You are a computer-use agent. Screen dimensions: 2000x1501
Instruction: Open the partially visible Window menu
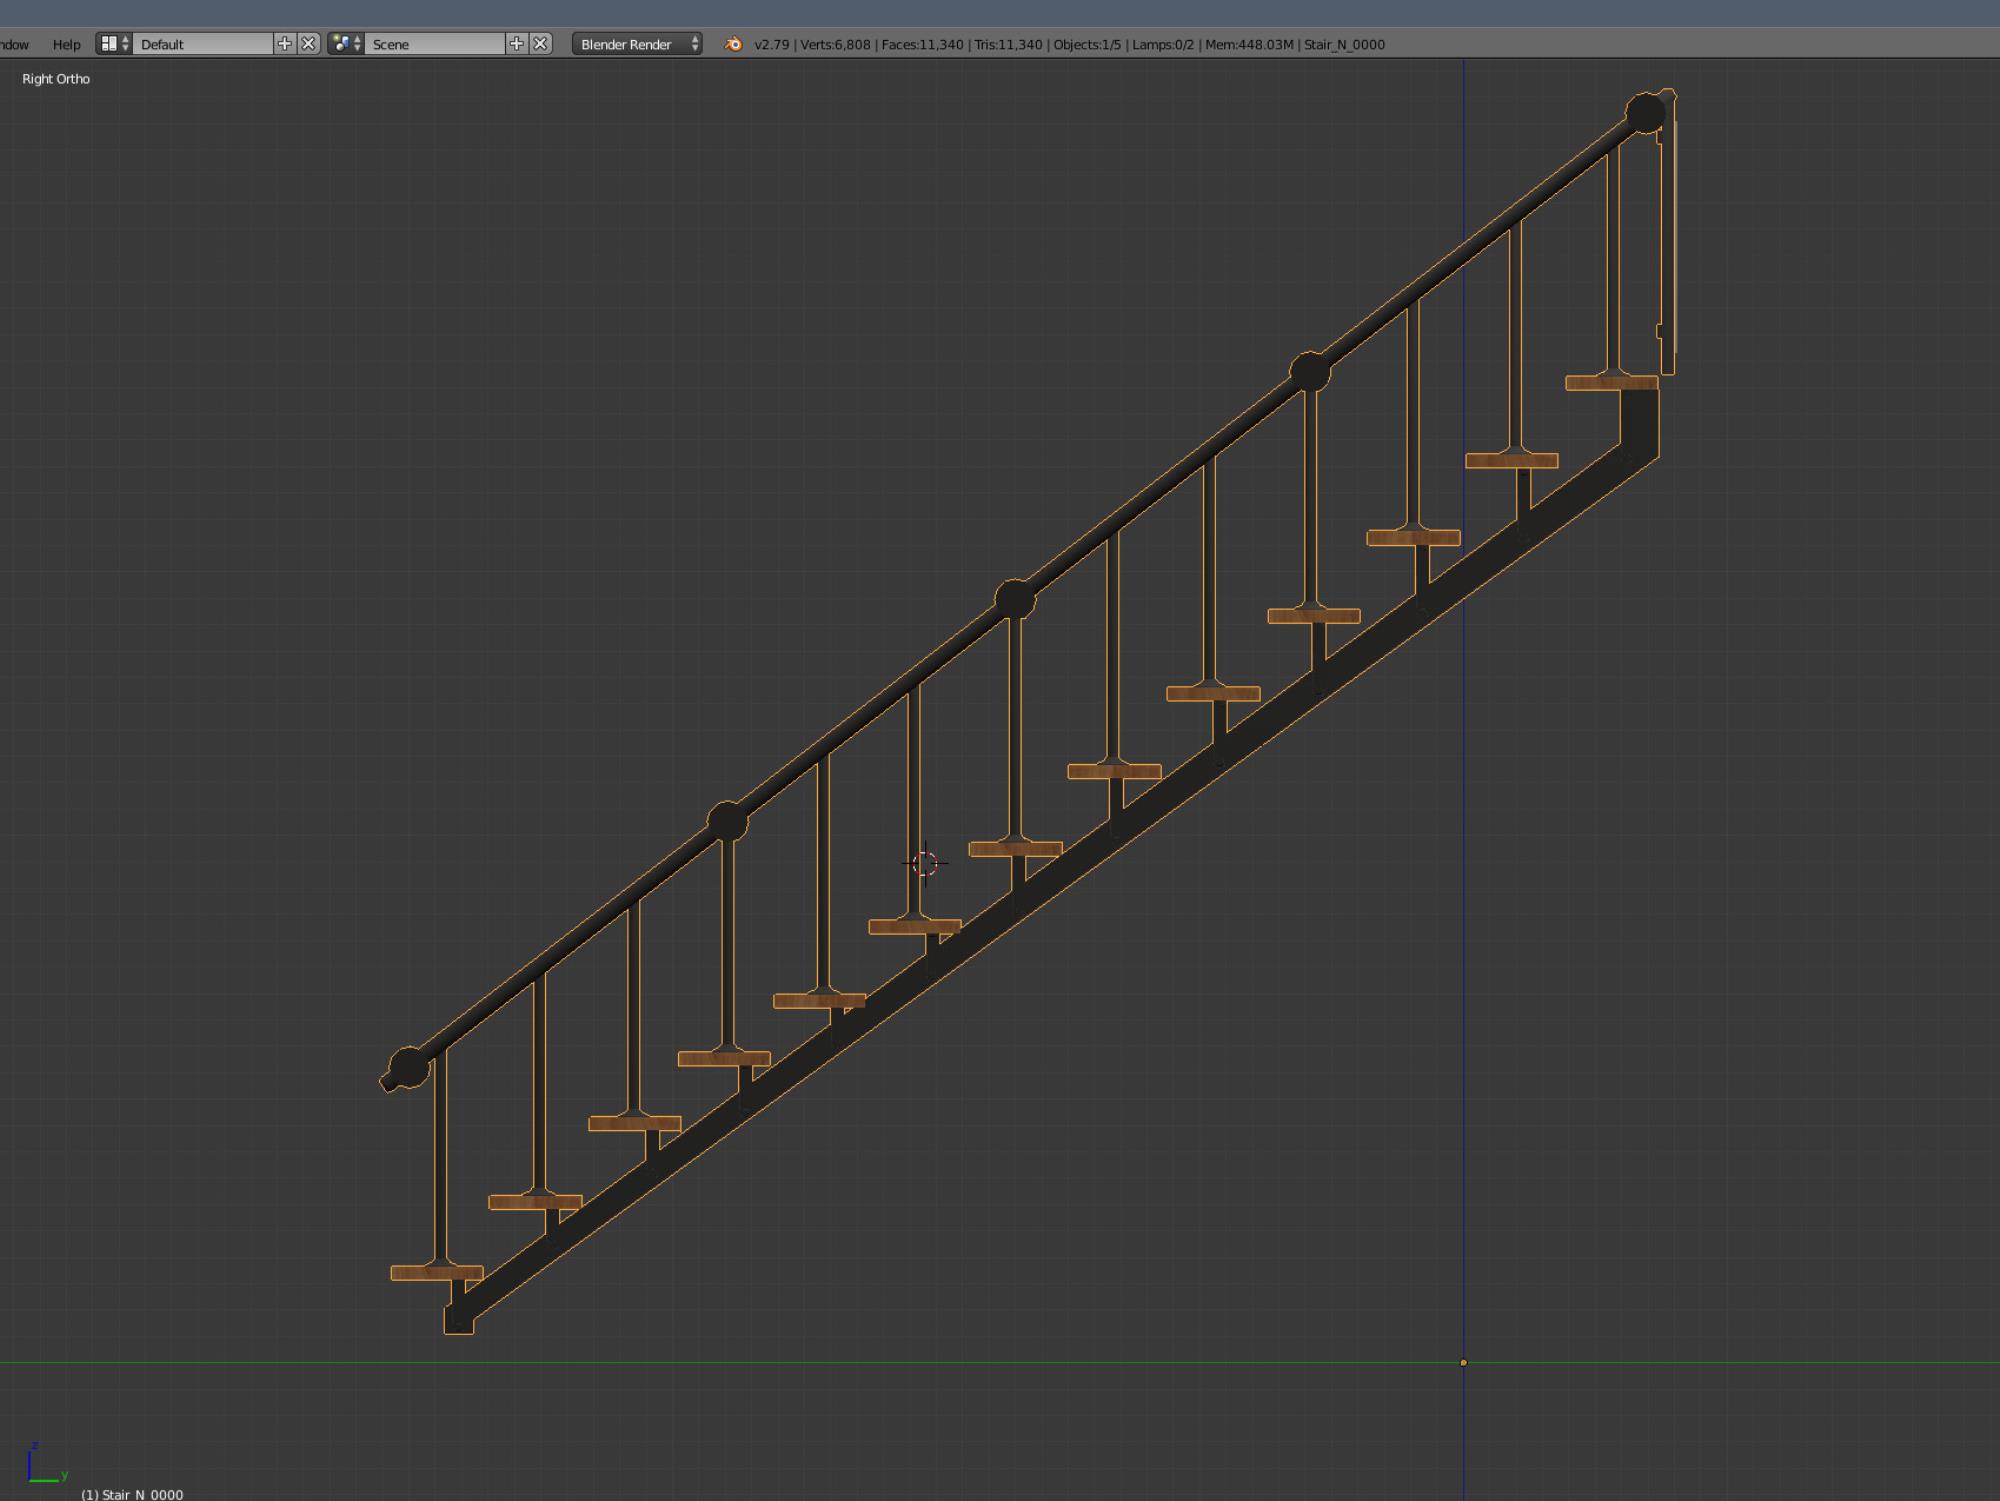[14, 44]
